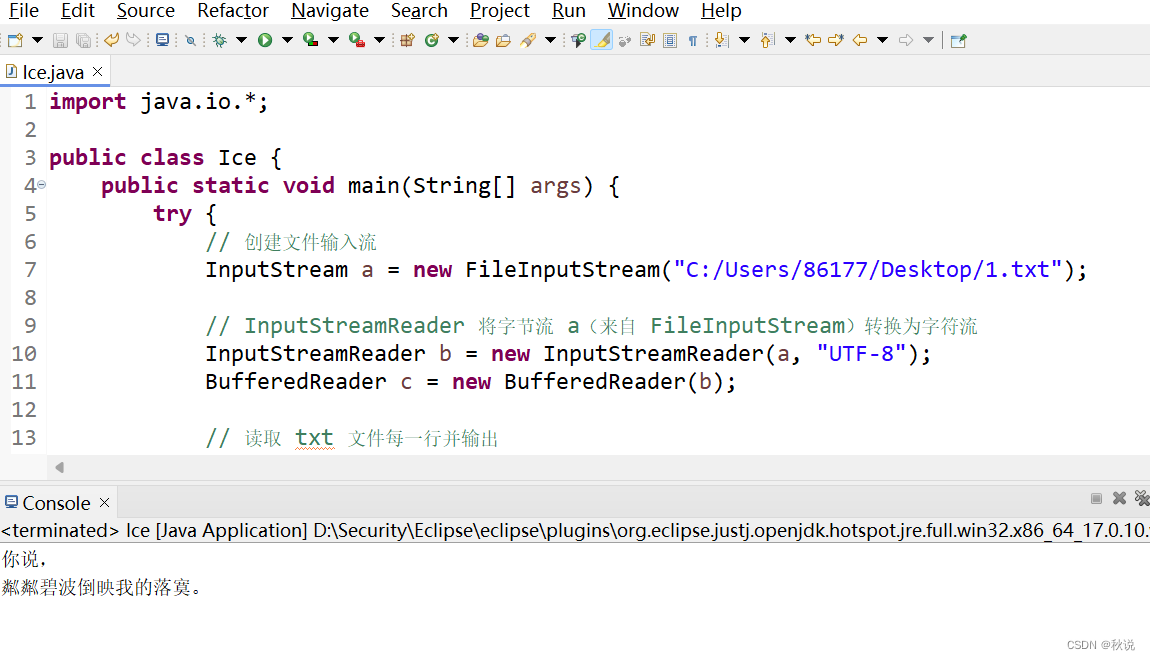
Task: Expand the Debug dropdown arrow
Action: pyautogui.click(x=241, y=40)
